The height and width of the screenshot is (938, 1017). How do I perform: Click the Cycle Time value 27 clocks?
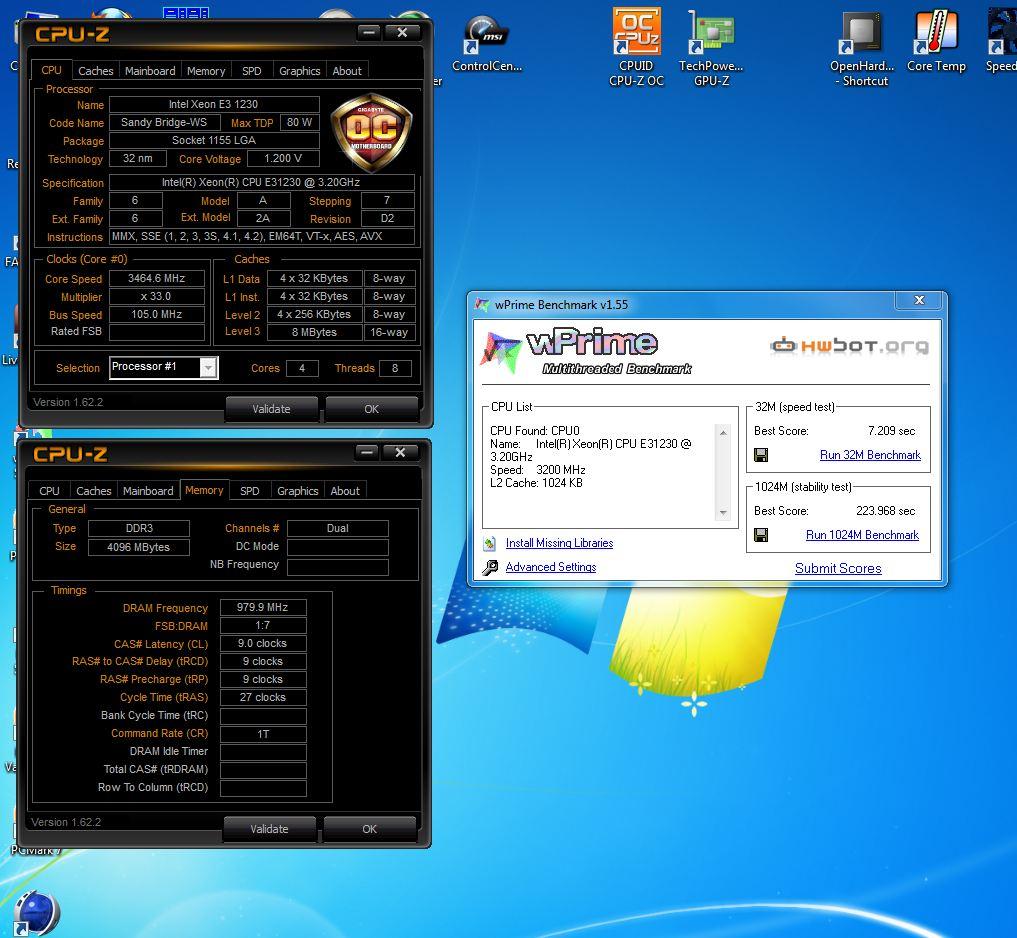point(263,697)
